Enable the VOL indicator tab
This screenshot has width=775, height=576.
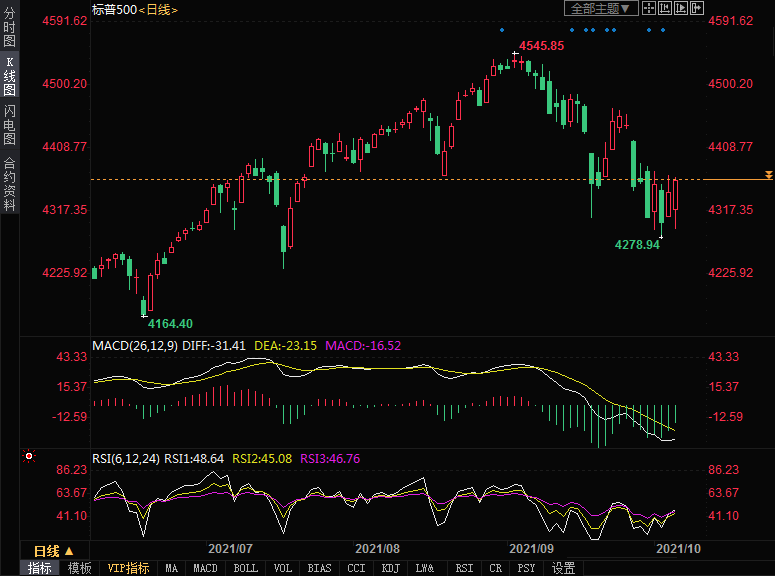click(283, 568)
